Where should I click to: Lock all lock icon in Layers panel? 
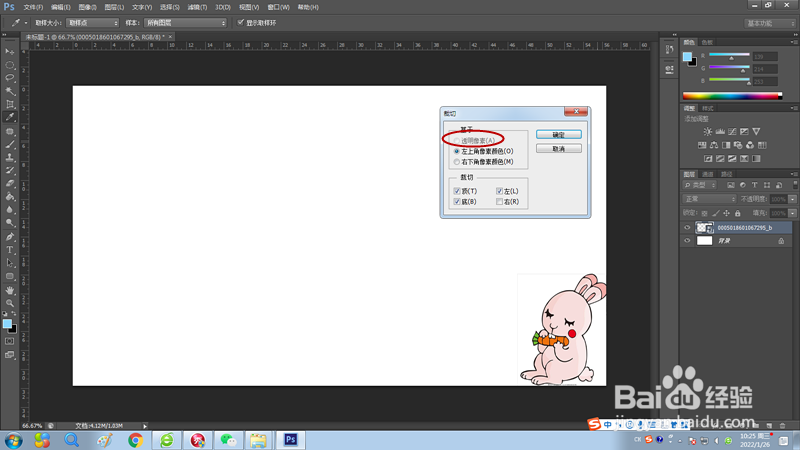pyautogui.click(x=738, y=213)
